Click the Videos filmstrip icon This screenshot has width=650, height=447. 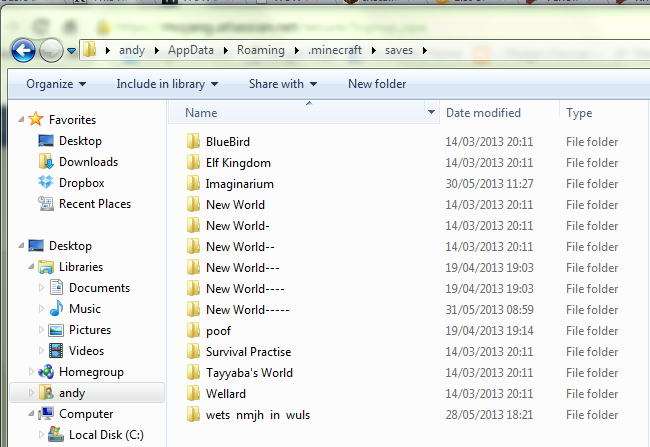coord(56,351)
